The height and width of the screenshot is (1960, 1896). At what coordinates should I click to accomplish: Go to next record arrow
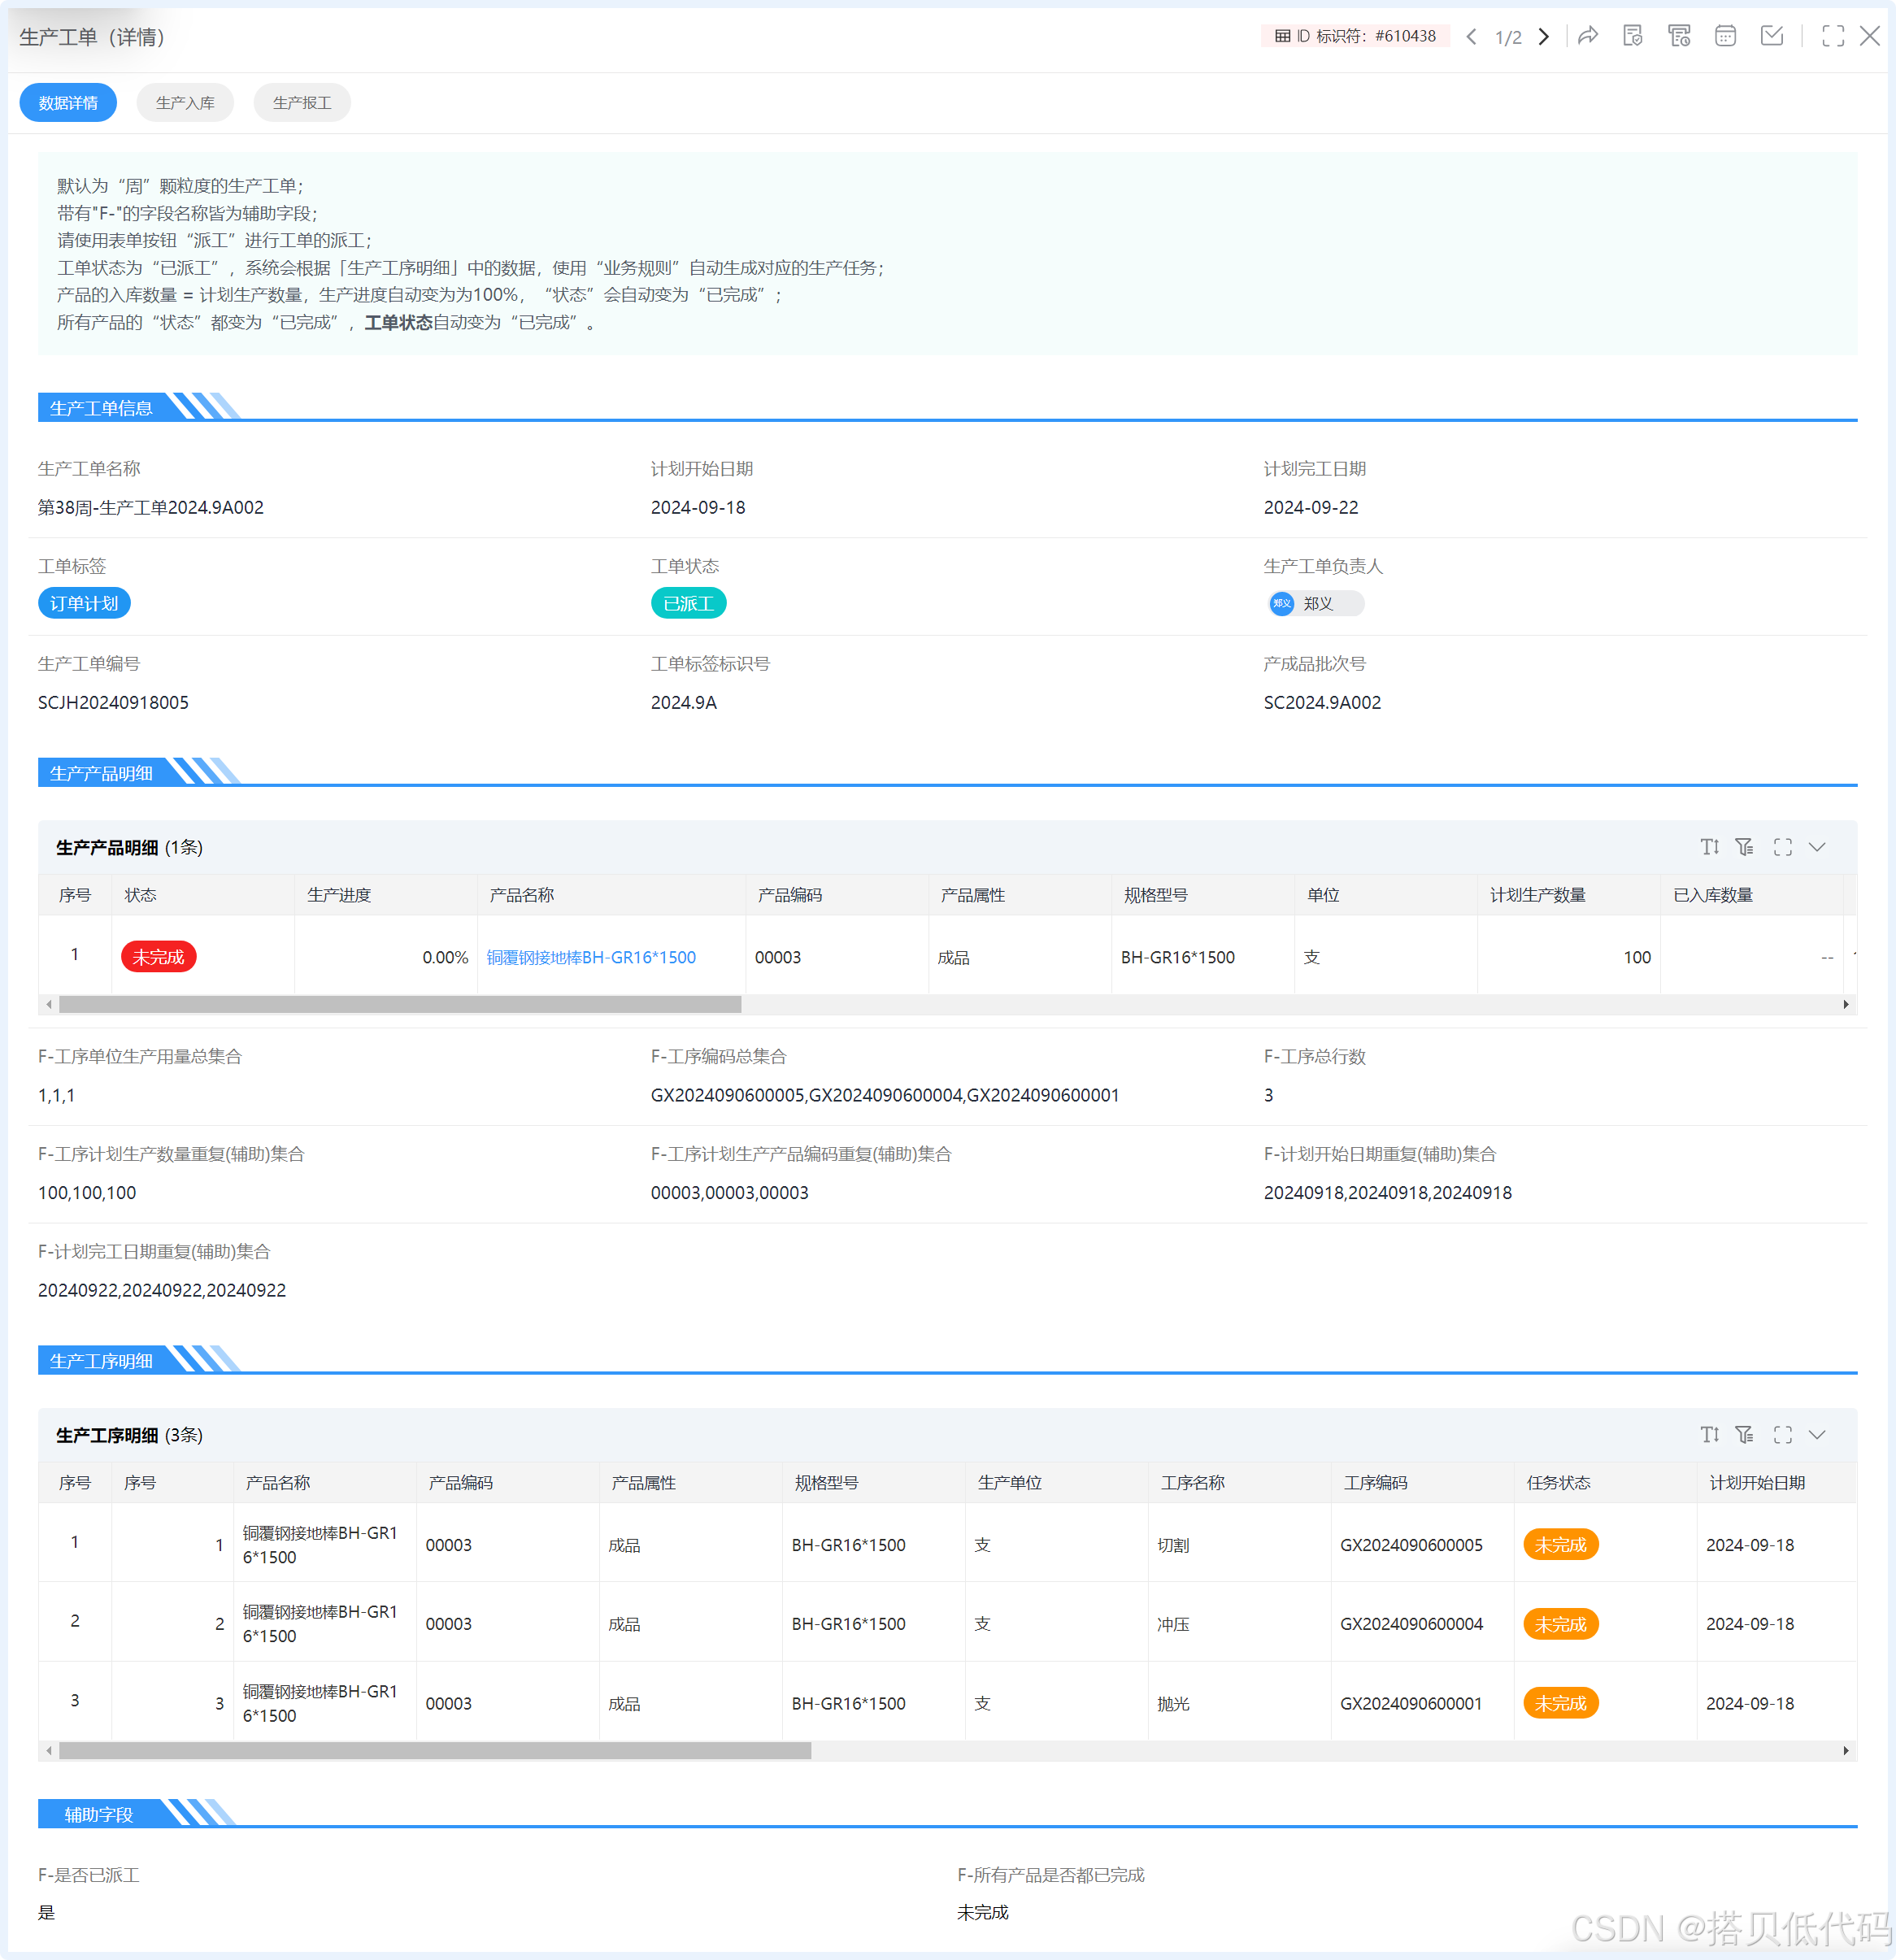point(1544,37)
